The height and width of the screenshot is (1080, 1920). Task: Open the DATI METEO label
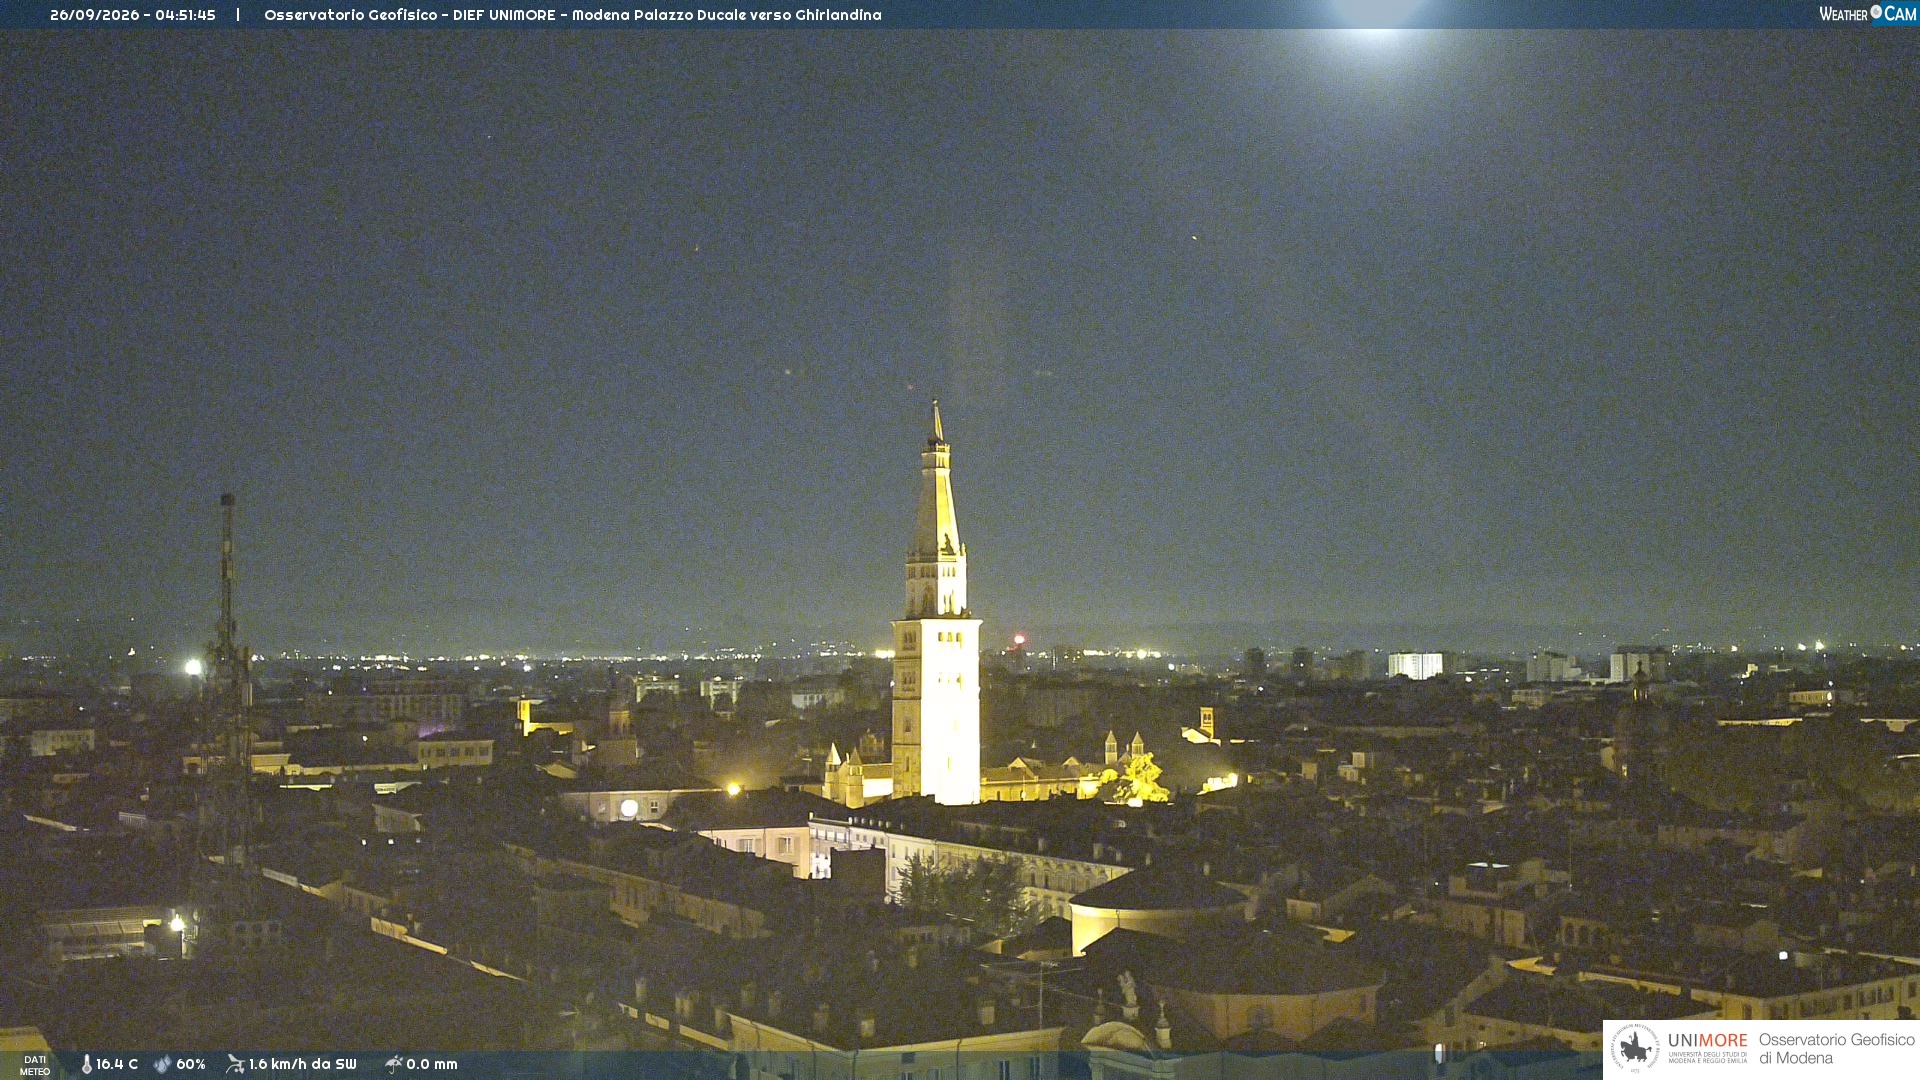click(x=35, y=1065)
